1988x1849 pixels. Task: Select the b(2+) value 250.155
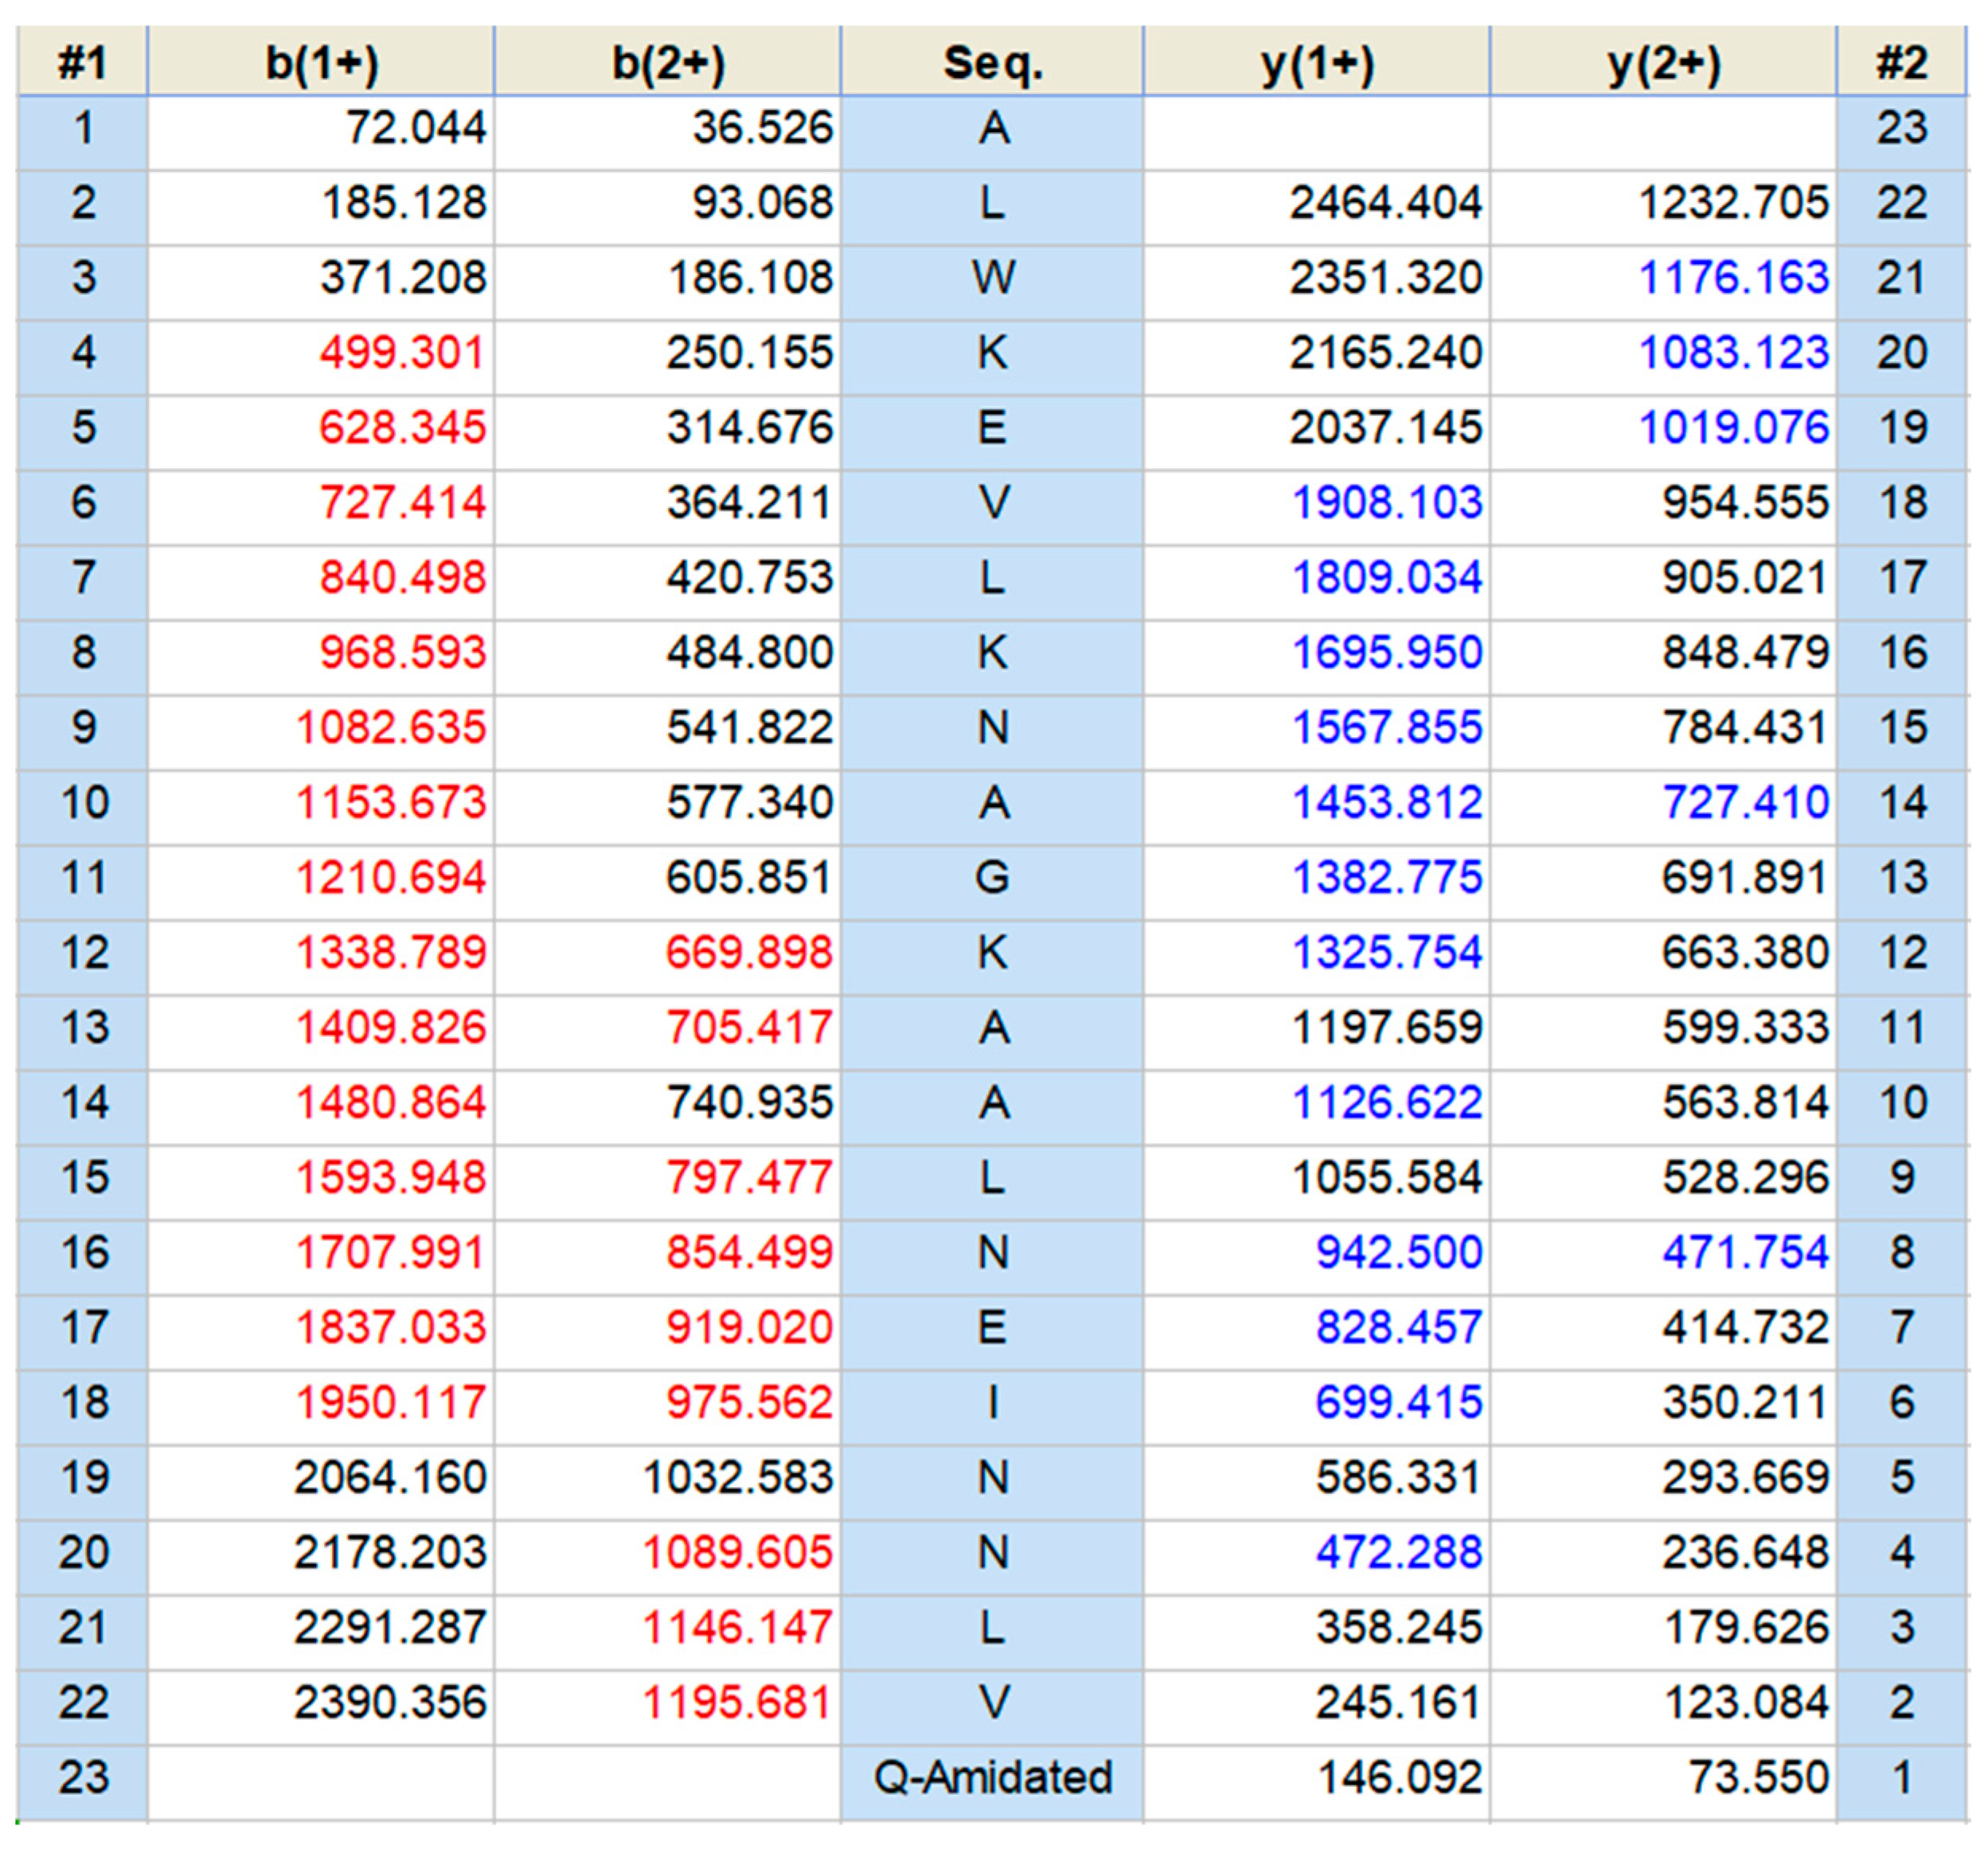click(x=750, y=353)
